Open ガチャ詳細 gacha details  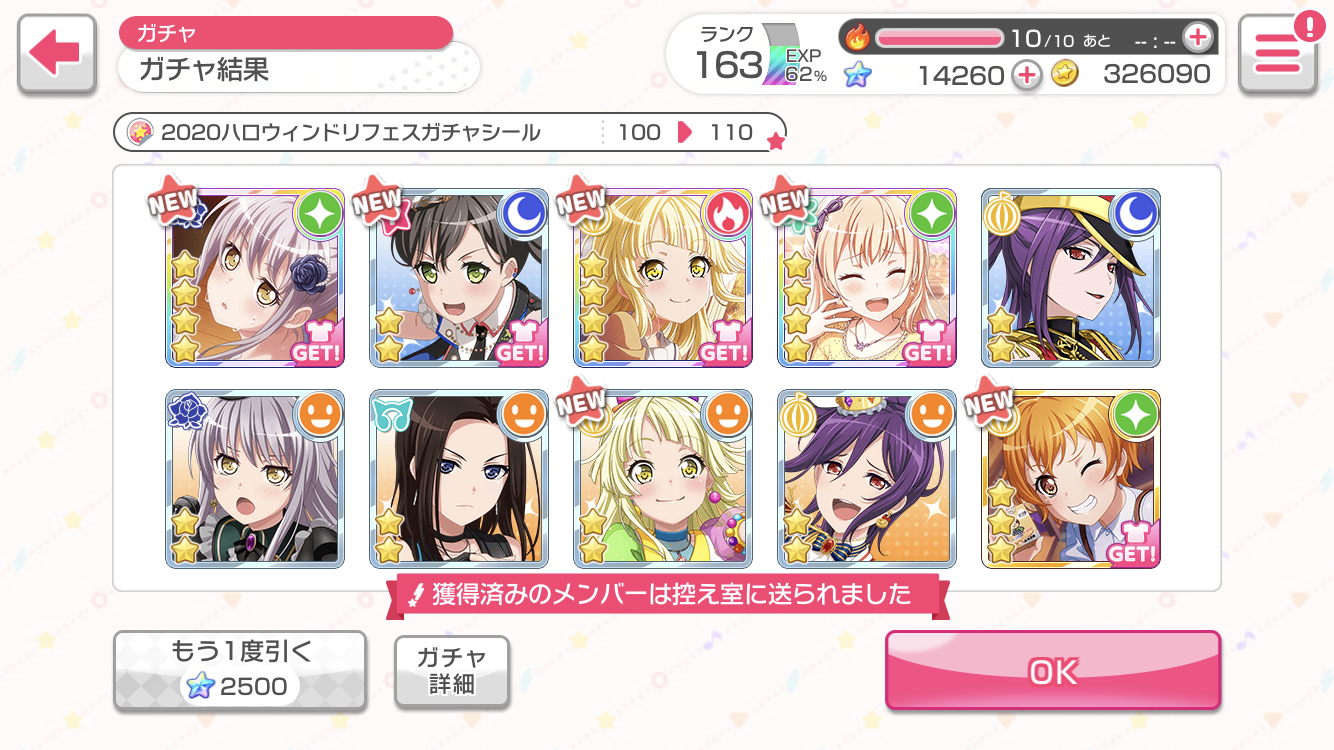(x=452, y=671)
